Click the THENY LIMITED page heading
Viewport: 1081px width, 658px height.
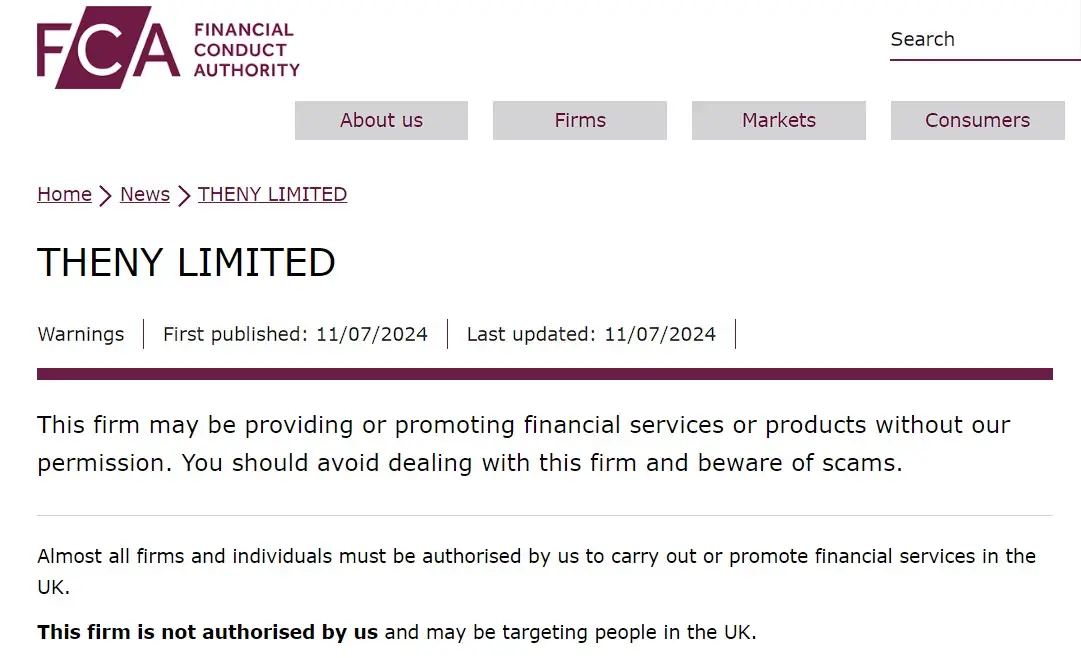pos(186,263)
